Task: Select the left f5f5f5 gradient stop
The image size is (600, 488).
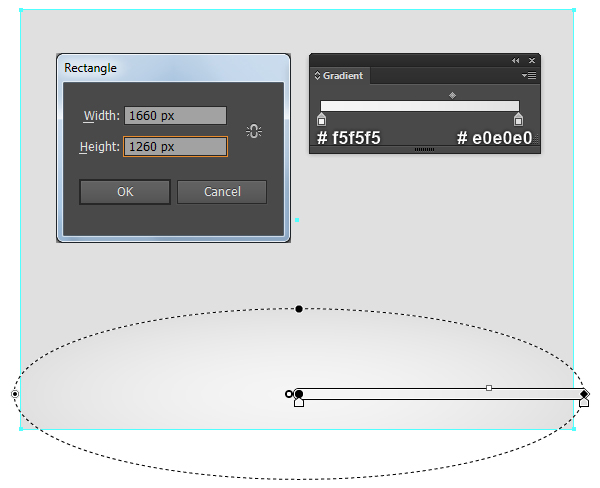Action: (x=321, y=119)
